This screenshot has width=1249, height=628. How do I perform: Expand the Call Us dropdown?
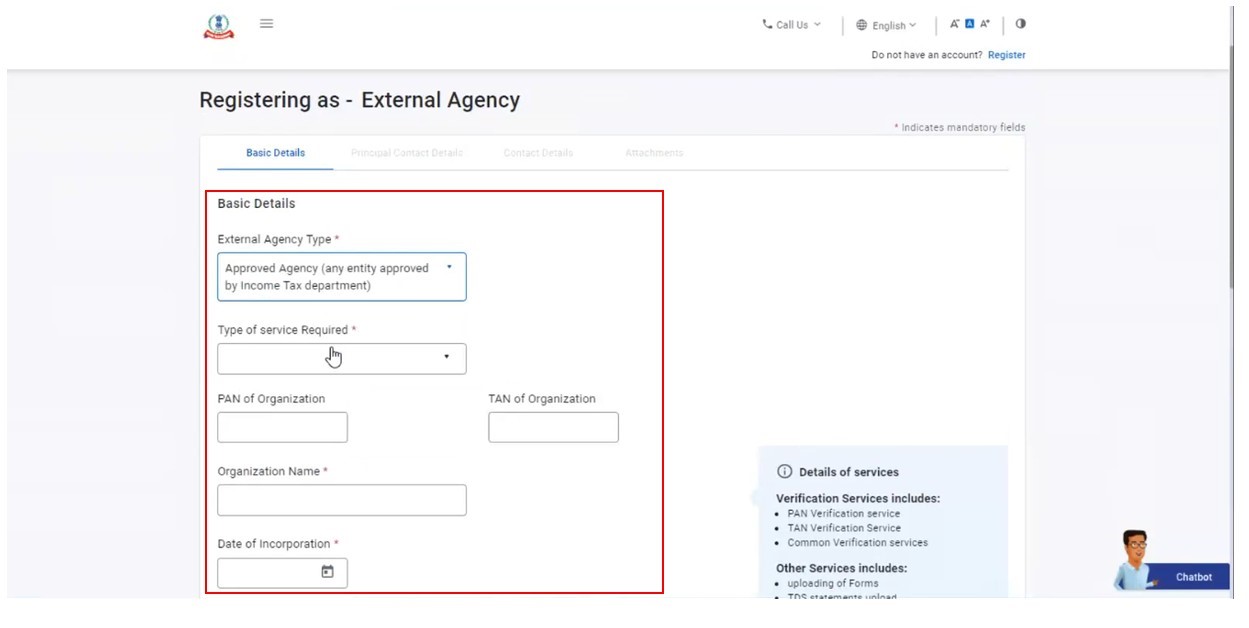[791, 25]
